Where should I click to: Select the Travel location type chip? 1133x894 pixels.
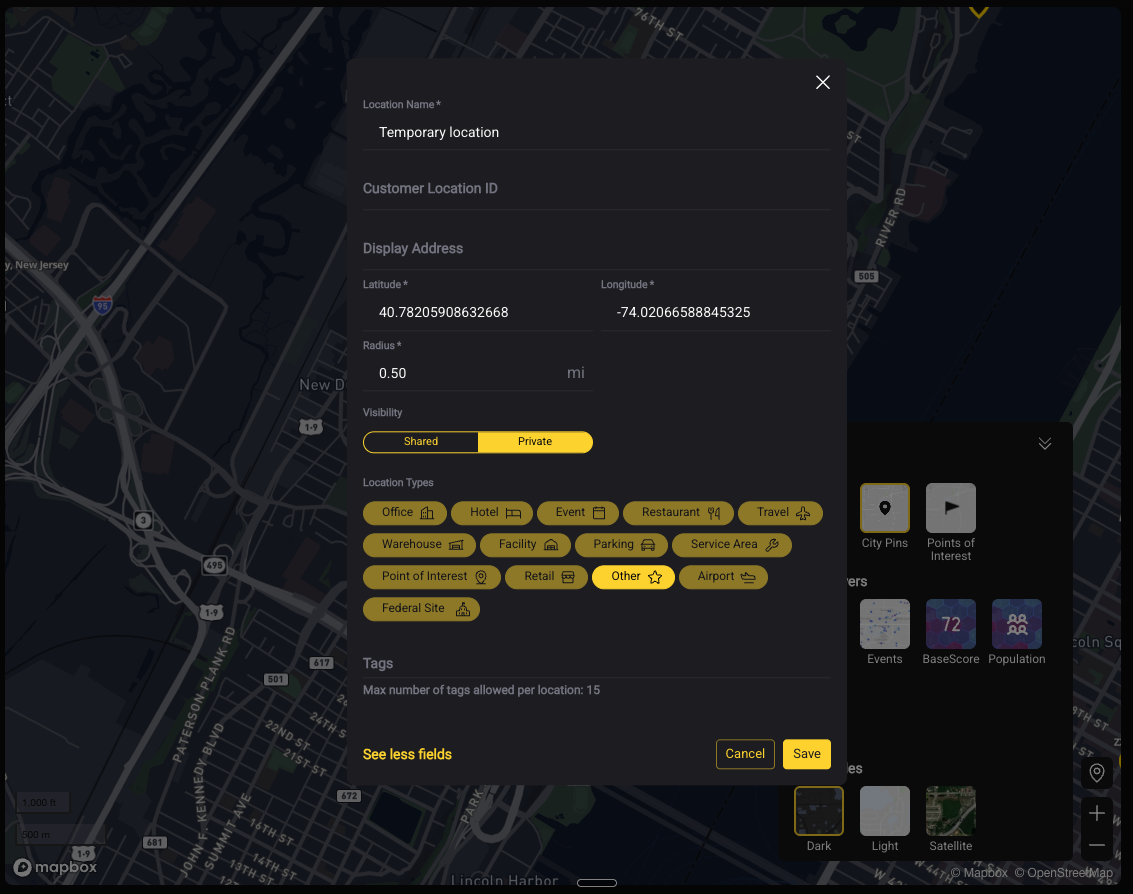tap(780, 512)
